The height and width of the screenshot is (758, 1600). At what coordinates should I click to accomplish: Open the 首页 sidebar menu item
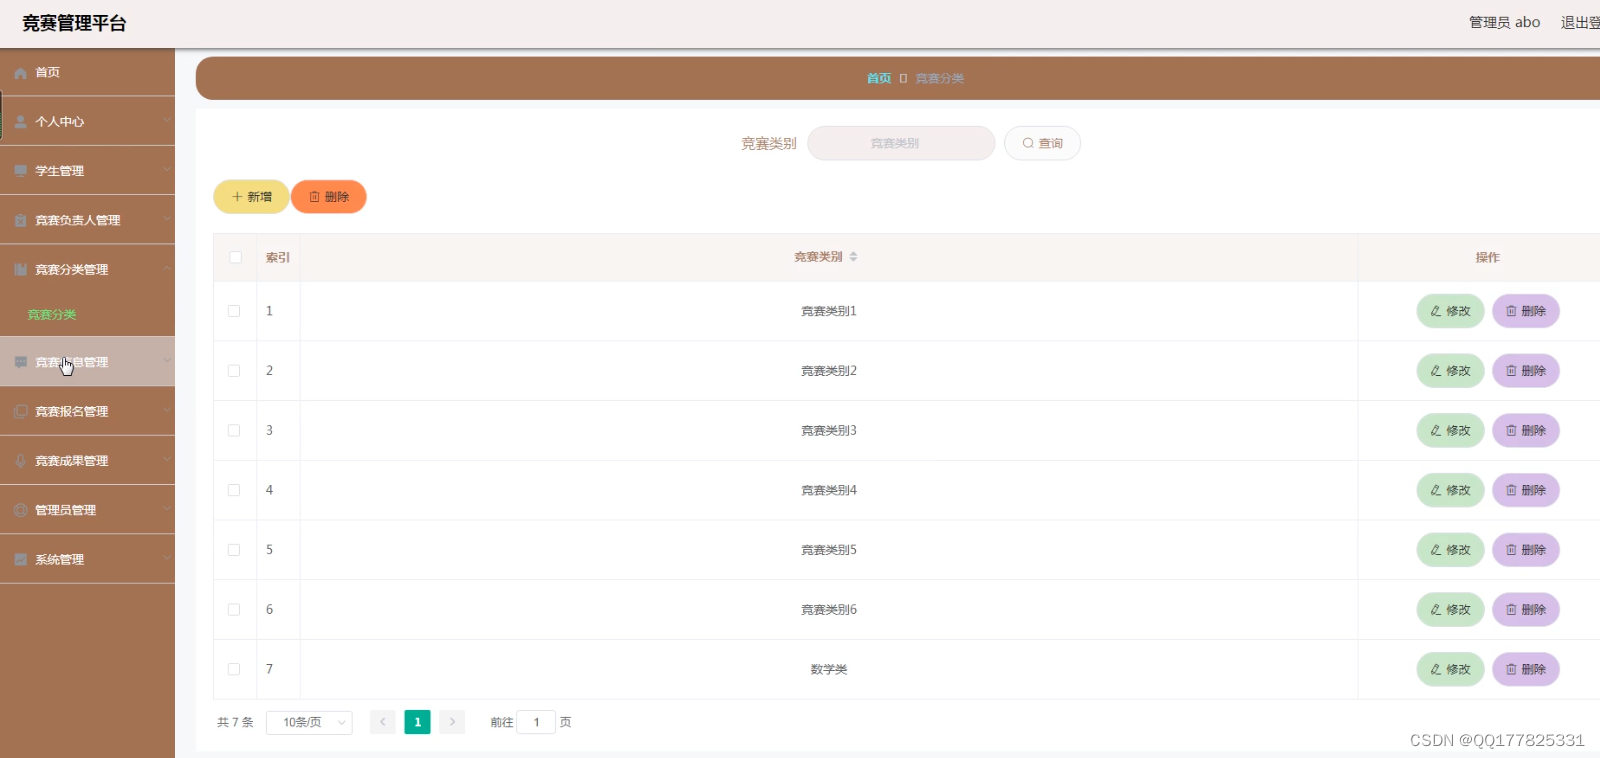(x=87, y=72)
